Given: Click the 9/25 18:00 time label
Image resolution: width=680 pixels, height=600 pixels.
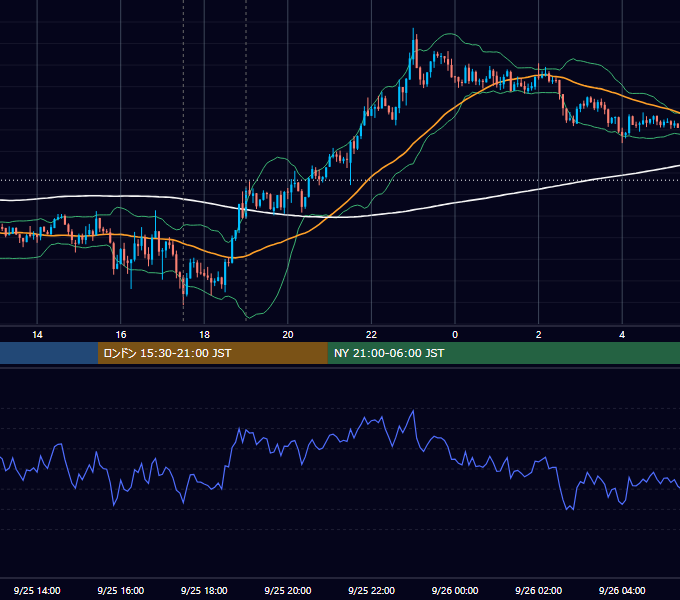Looking at the screenshot, I should (x=204, y=590).
